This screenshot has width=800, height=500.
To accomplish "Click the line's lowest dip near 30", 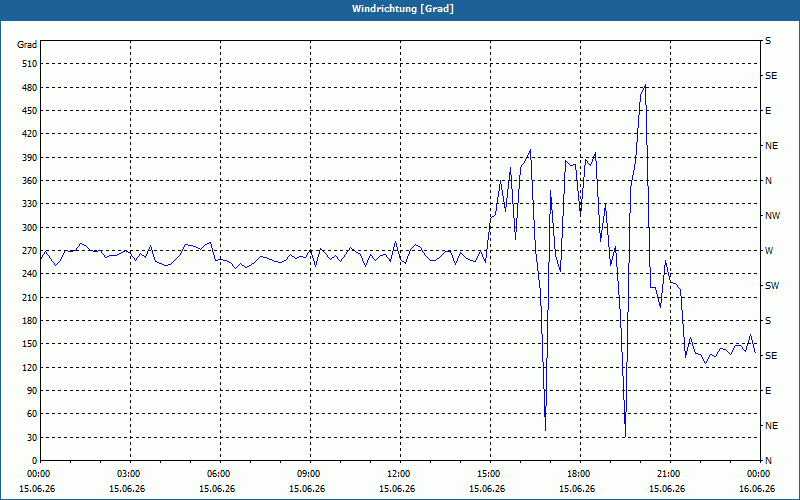I will pyautogui.click(x=626, y=436).
